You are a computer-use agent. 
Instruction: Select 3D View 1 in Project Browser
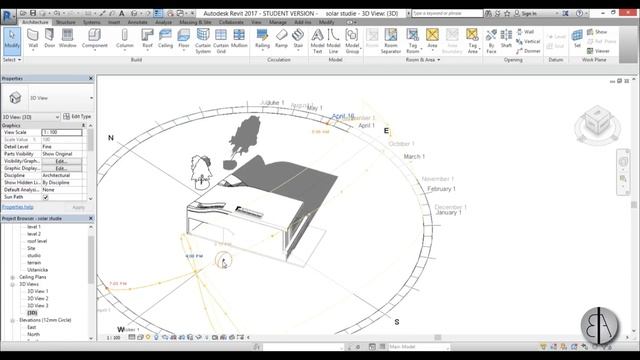click(x=38, y=291)
